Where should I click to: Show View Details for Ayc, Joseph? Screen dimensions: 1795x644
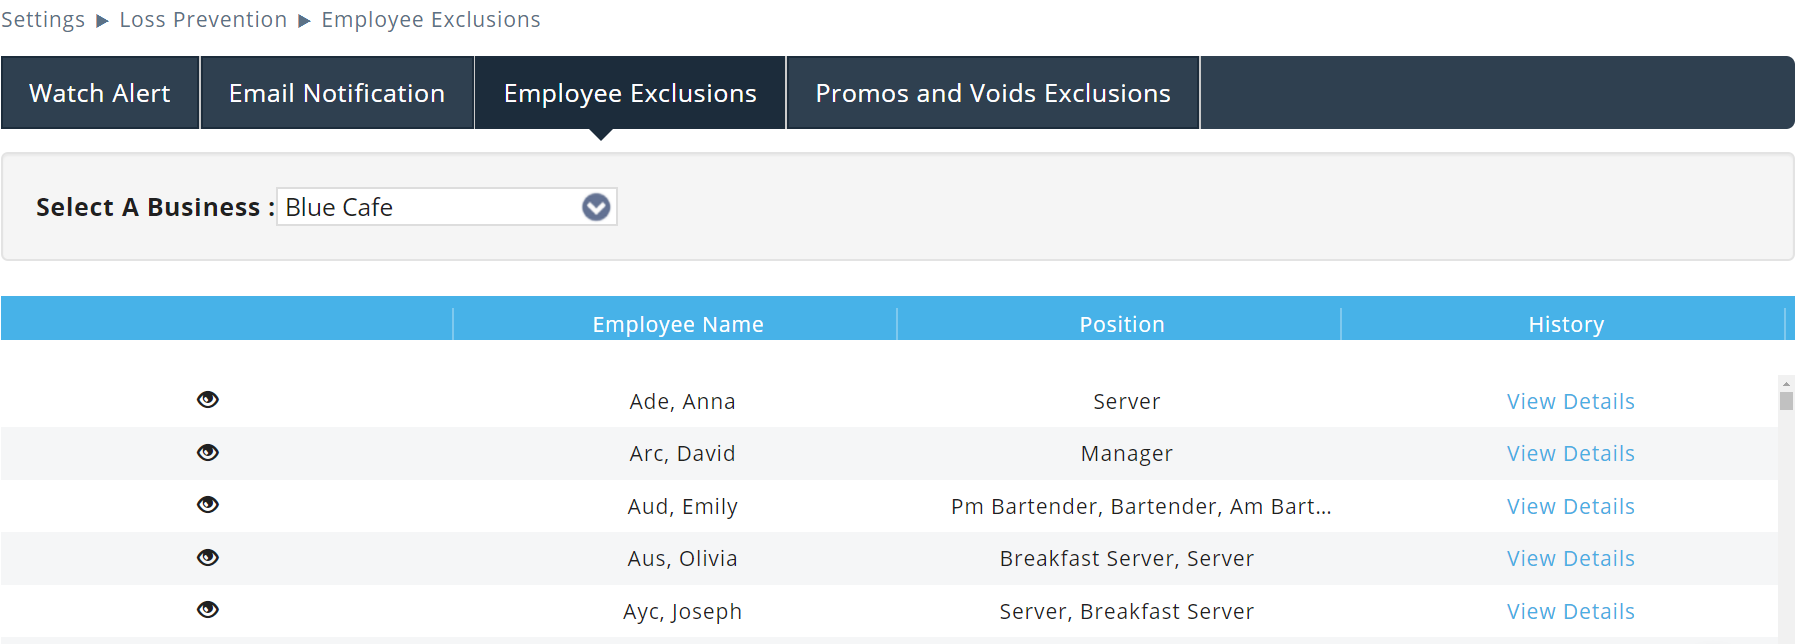coord(1570,611)
